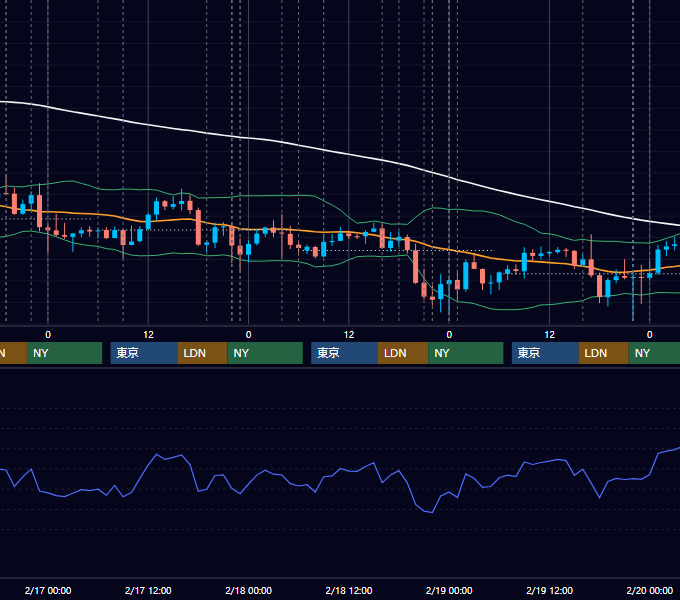Click the hour label 12 above 2/19 東京 block
This screenshot has width=680, height=600.
[549, 335]
